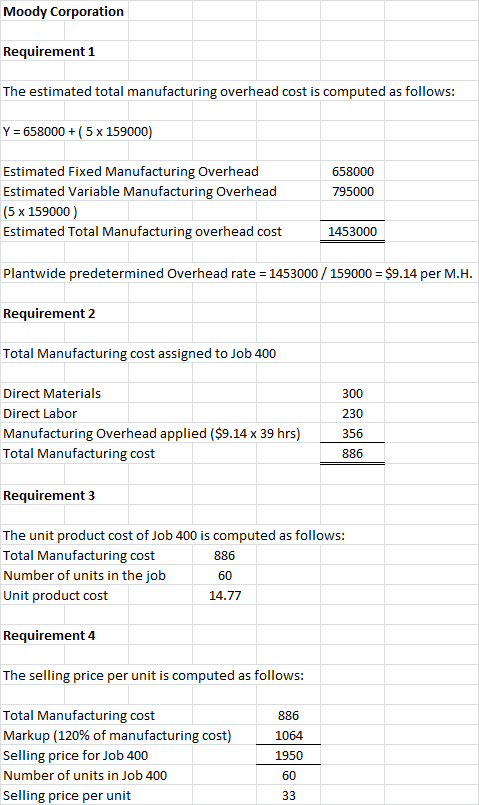This screenshot has width=479, height=805.
Task: Click the value 658000
Action: [x=353, y=171]
